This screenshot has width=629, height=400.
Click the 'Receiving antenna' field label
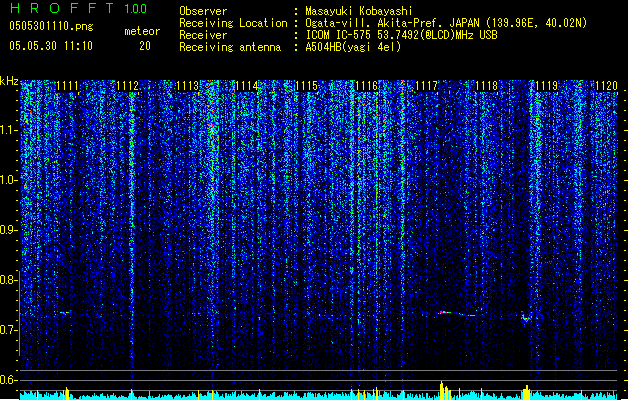tap(230, 47)
